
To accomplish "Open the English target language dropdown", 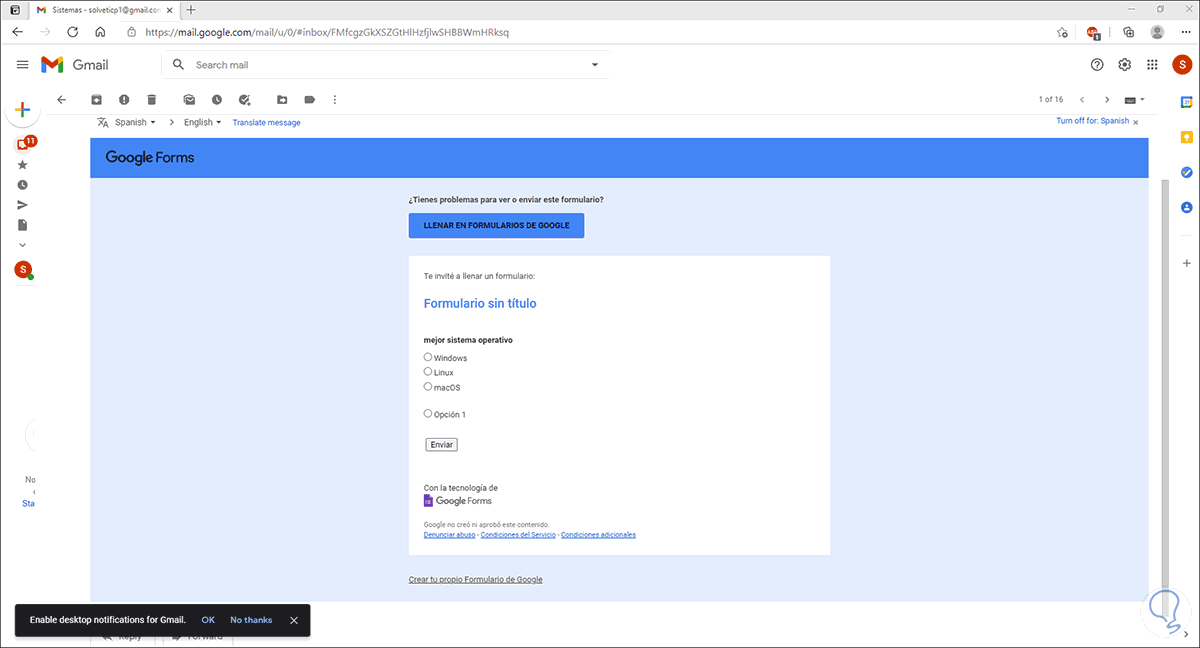I will [202, 122].
